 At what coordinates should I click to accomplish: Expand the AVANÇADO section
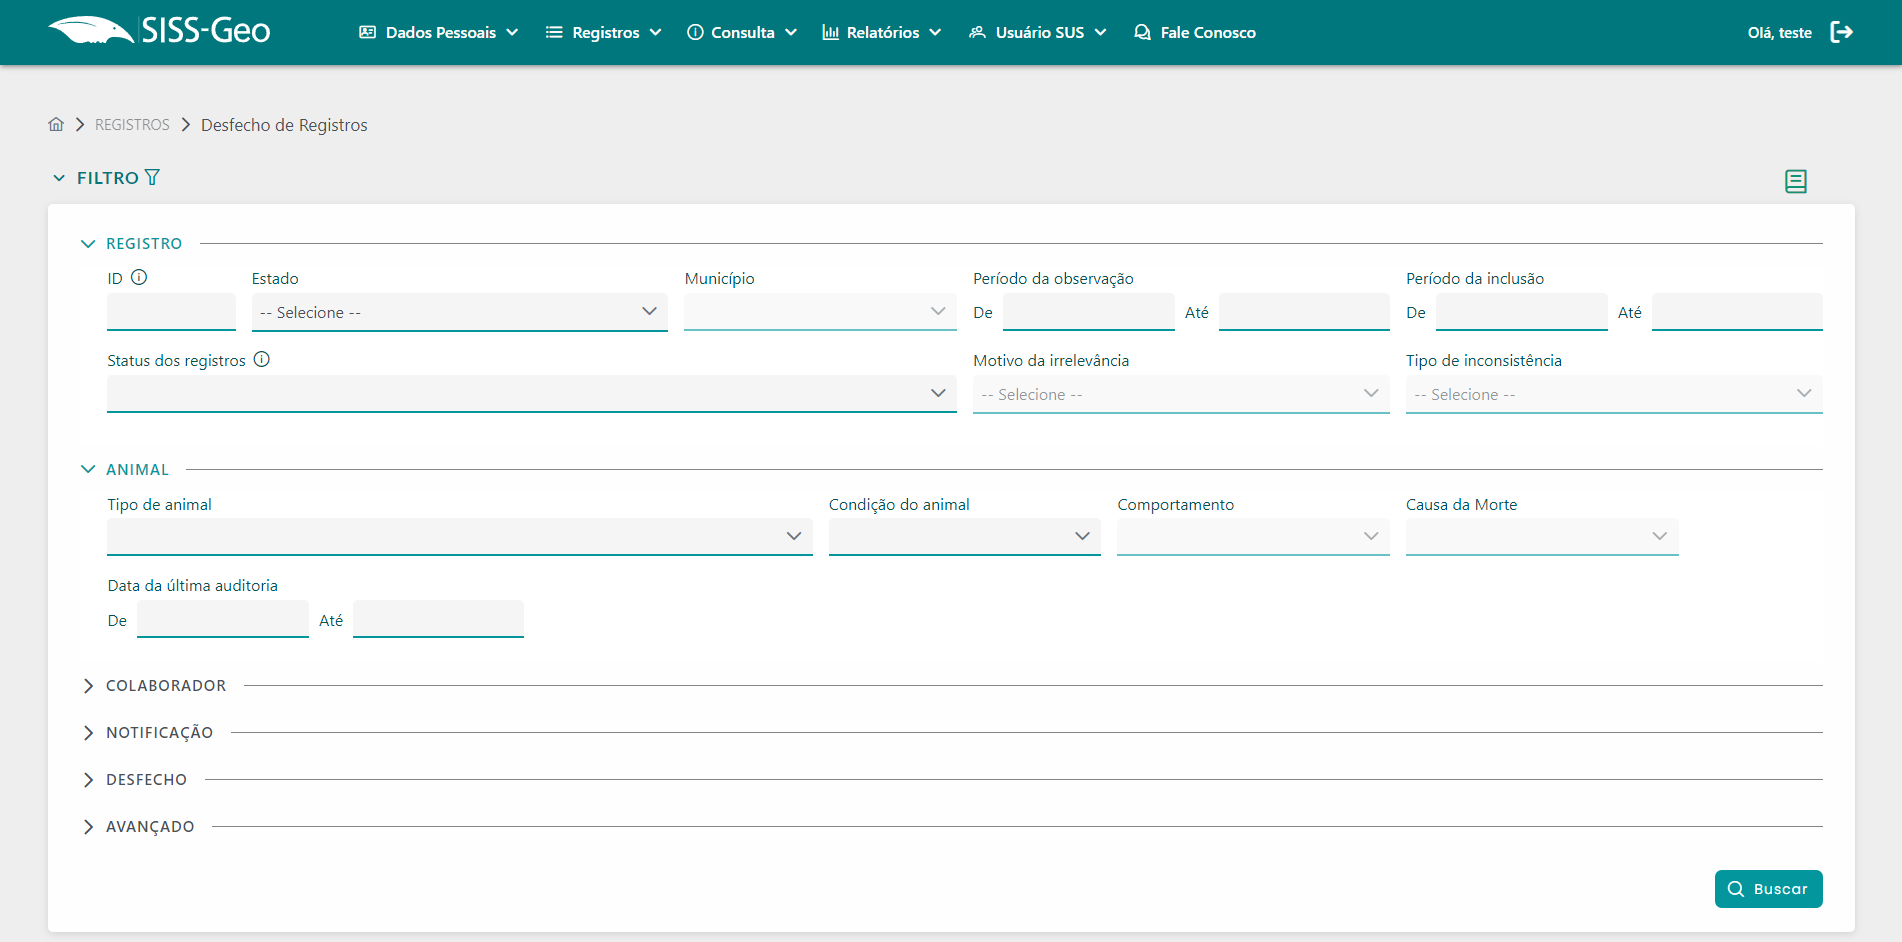(88, 826)
